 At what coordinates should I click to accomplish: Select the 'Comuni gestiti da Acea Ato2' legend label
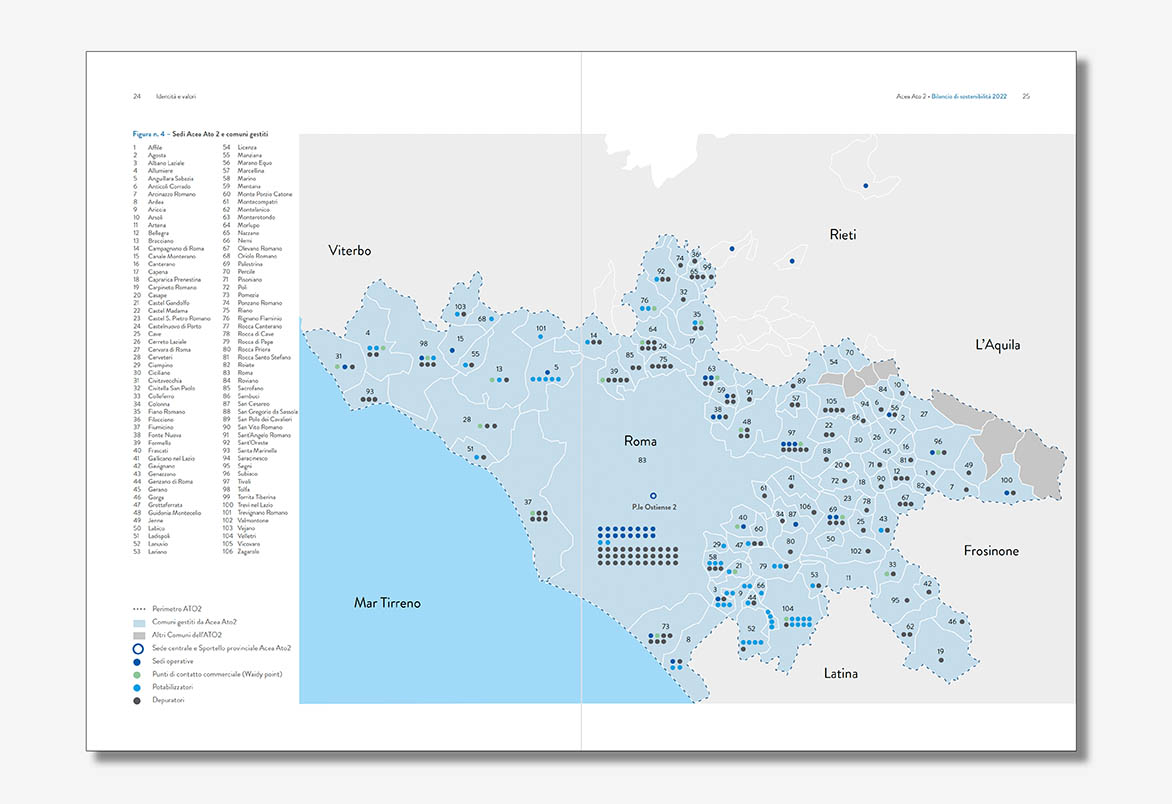194,622
